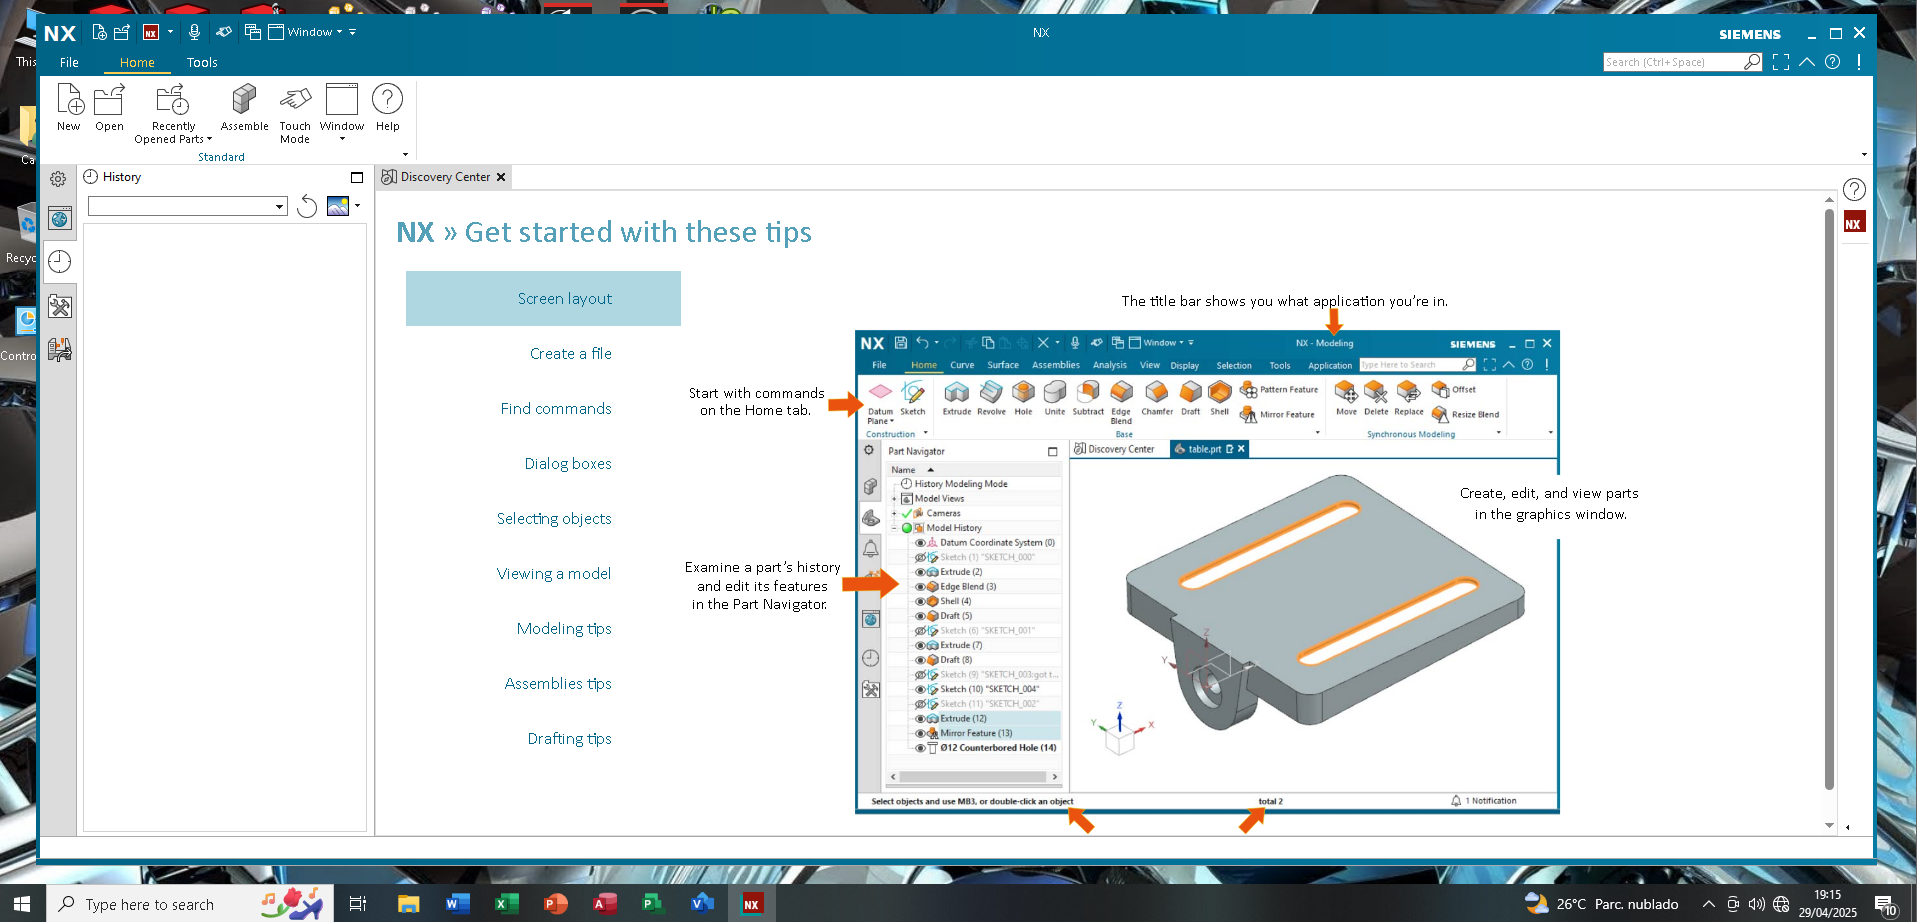Open the History filter combo box
The width and height of the screenshot is (1917, 922).
[188, 206]
